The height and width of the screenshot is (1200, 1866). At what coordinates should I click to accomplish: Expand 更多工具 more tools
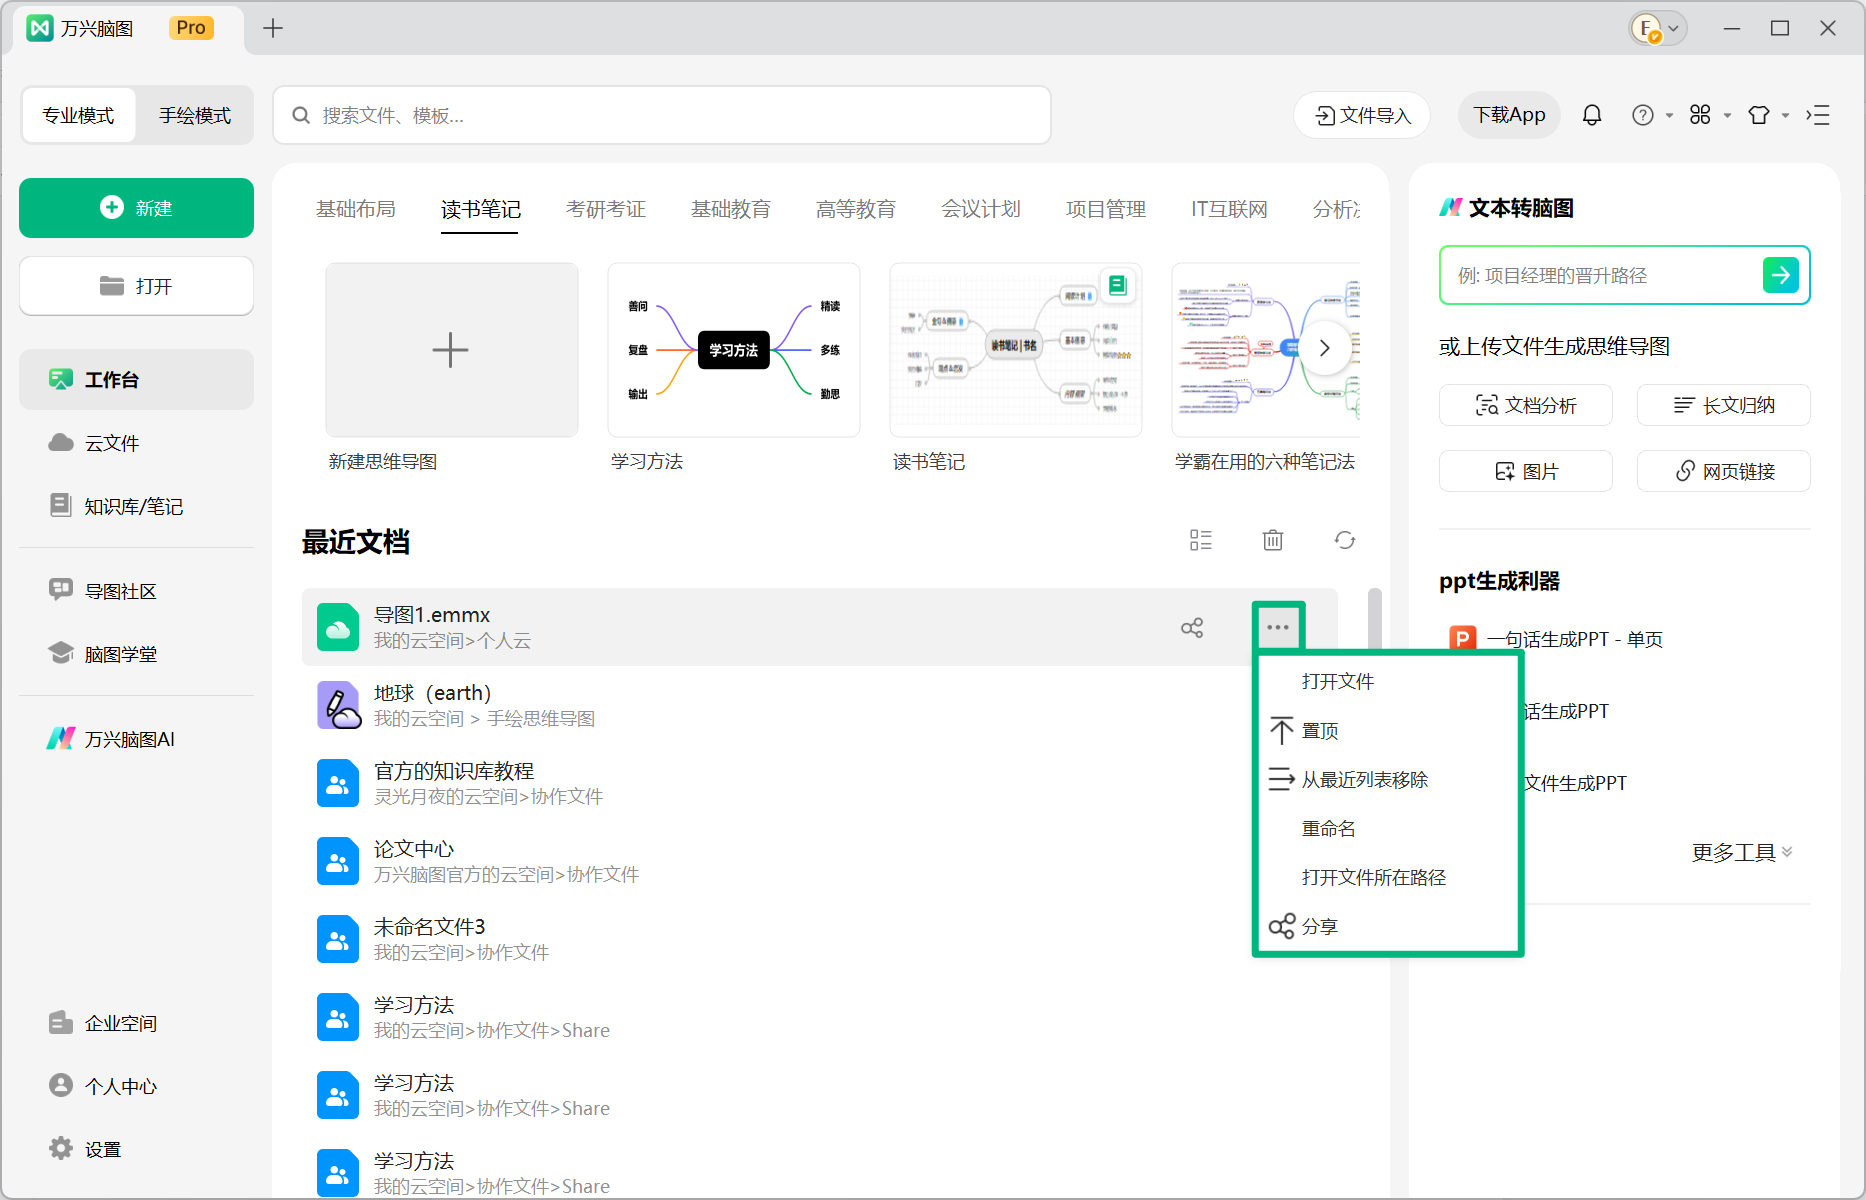(x=1742, y=852)
